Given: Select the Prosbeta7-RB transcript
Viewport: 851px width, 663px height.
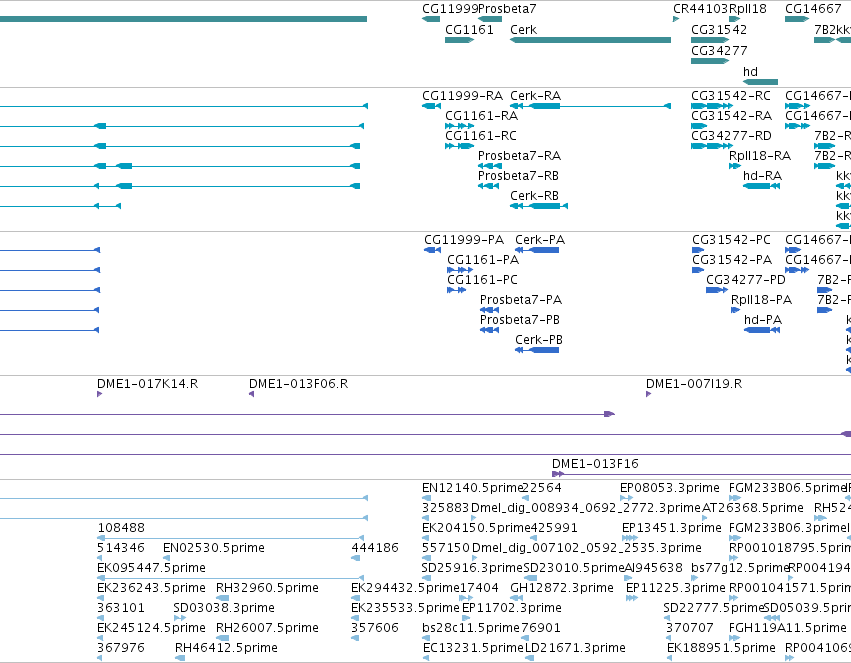Looking at the screenshot, I should [488, 186].
